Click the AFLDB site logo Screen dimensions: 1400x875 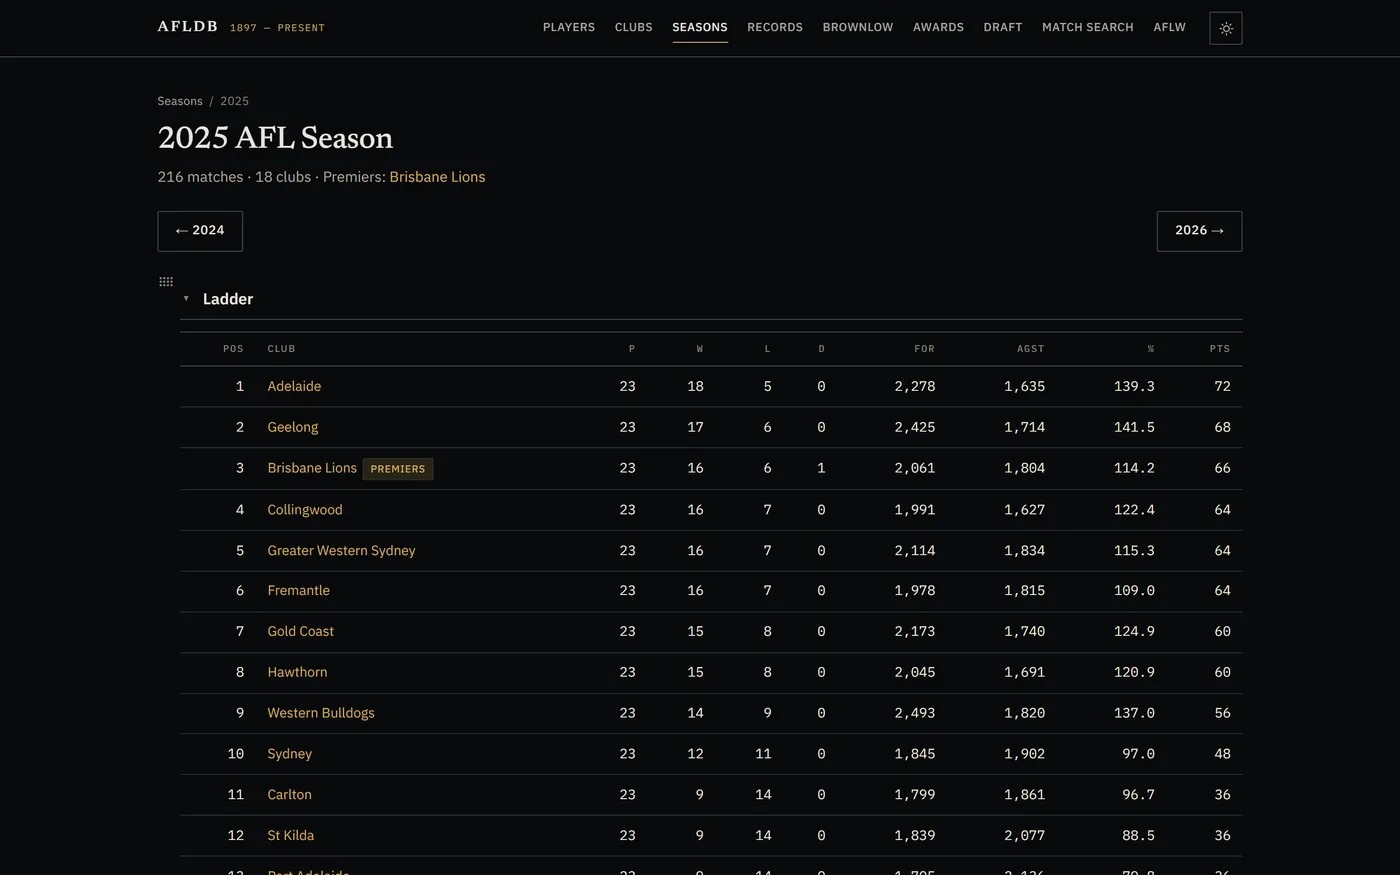point(187,27)
